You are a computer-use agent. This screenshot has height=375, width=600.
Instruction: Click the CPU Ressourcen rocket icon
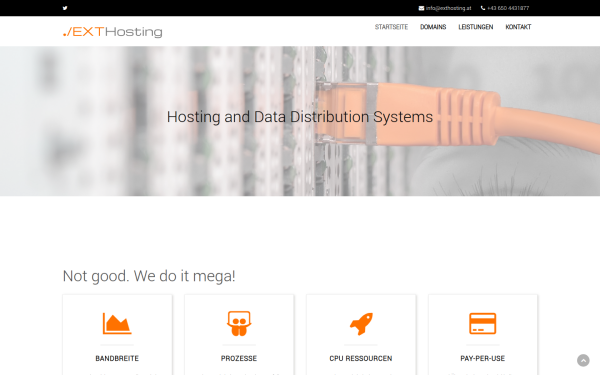coord(361,324)
